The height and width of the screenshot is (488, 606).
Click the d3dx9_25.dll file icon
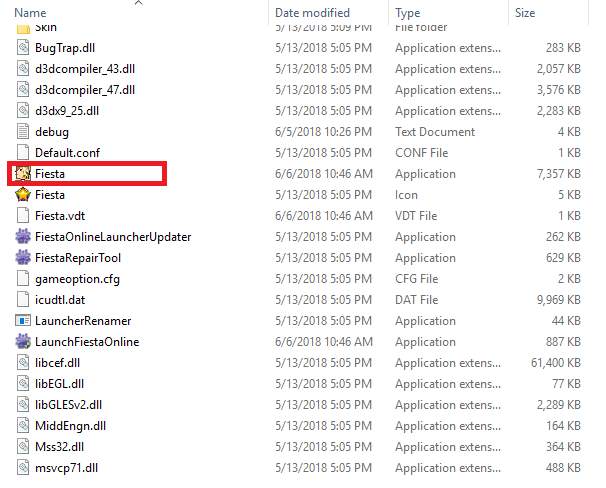pyautogui.click(x=23, y=111)
